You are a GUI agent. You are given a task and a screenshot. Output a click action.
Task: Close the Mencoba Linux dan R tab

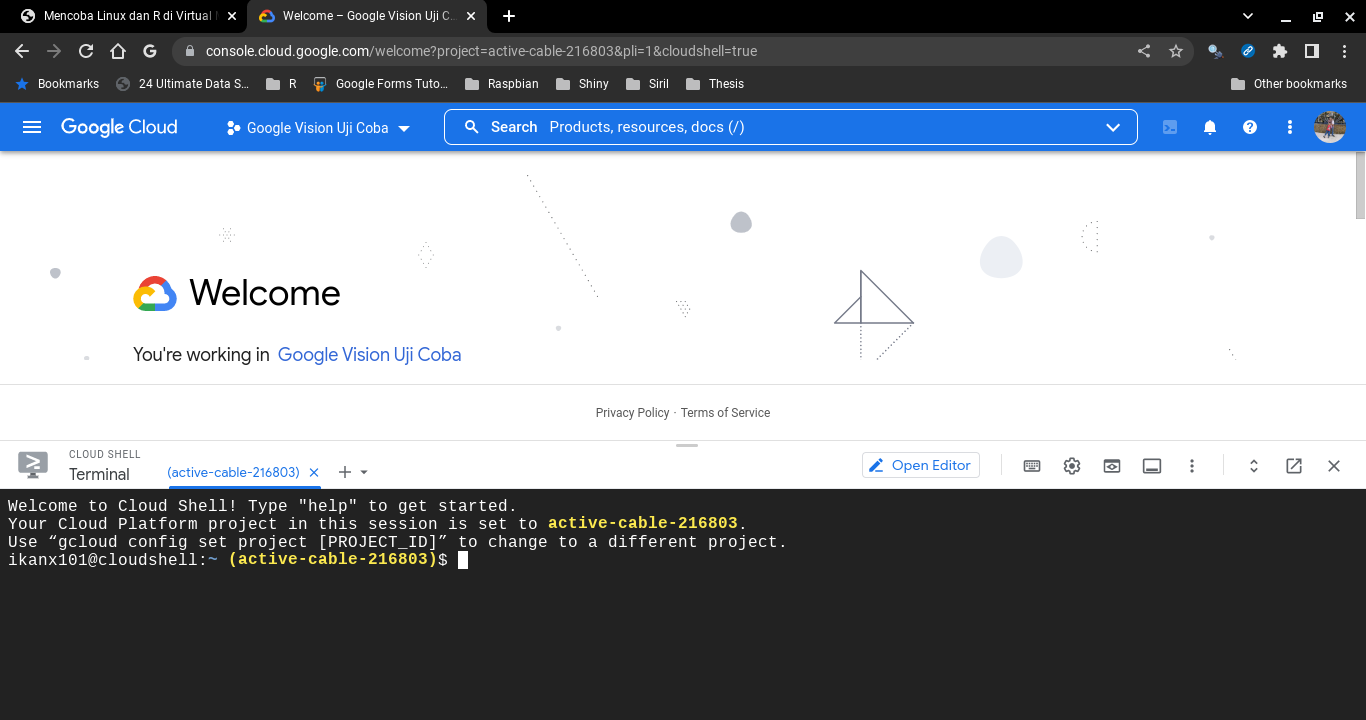coord(232,16)
